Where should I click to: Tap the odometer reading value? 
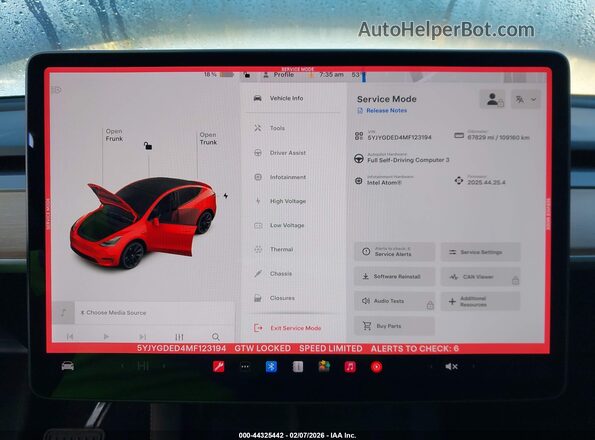point(498,137)
